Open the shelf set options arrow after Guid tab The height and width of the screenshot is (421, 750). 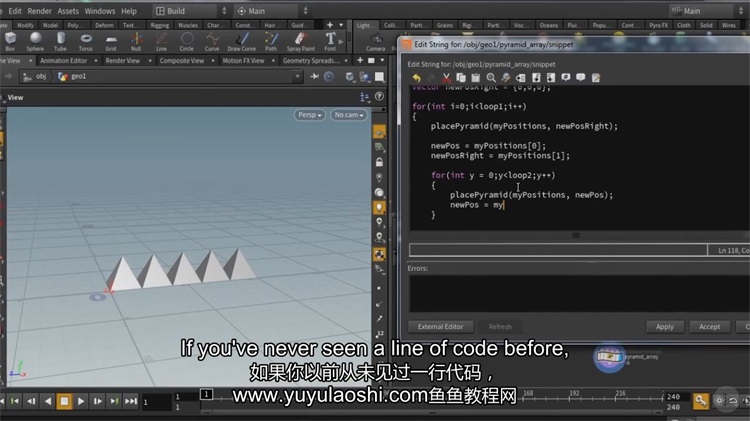coord(341,25)
